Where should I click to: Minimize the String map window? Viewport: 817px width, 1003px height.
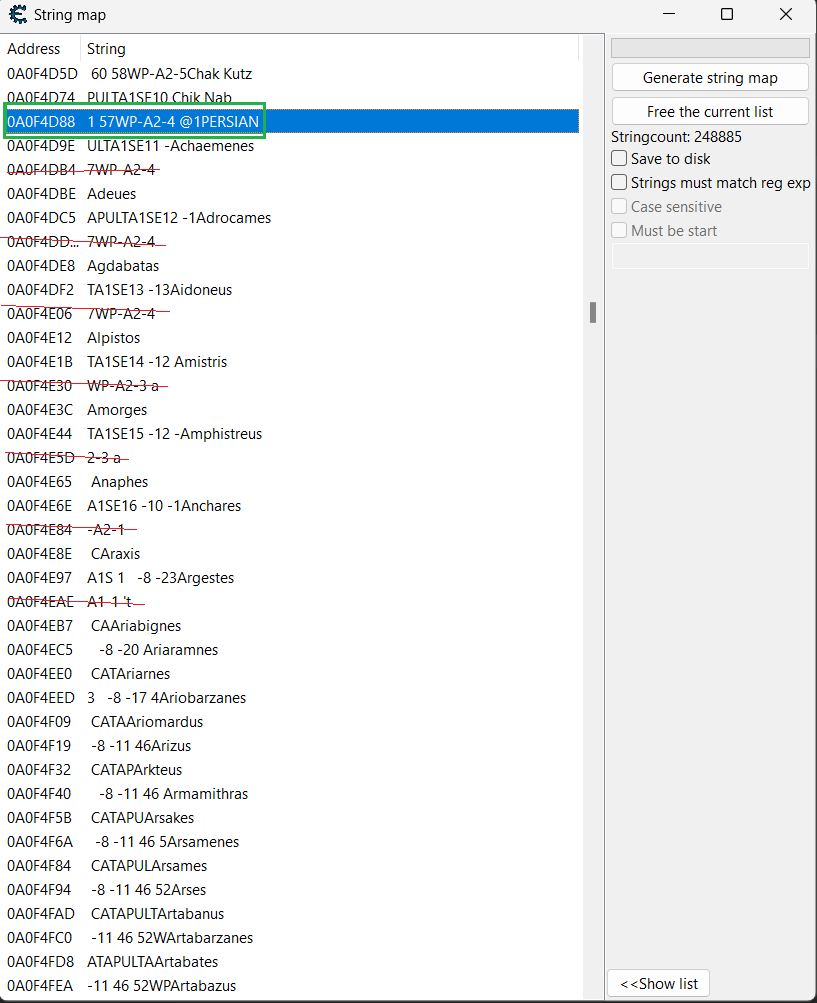[669, 14]
